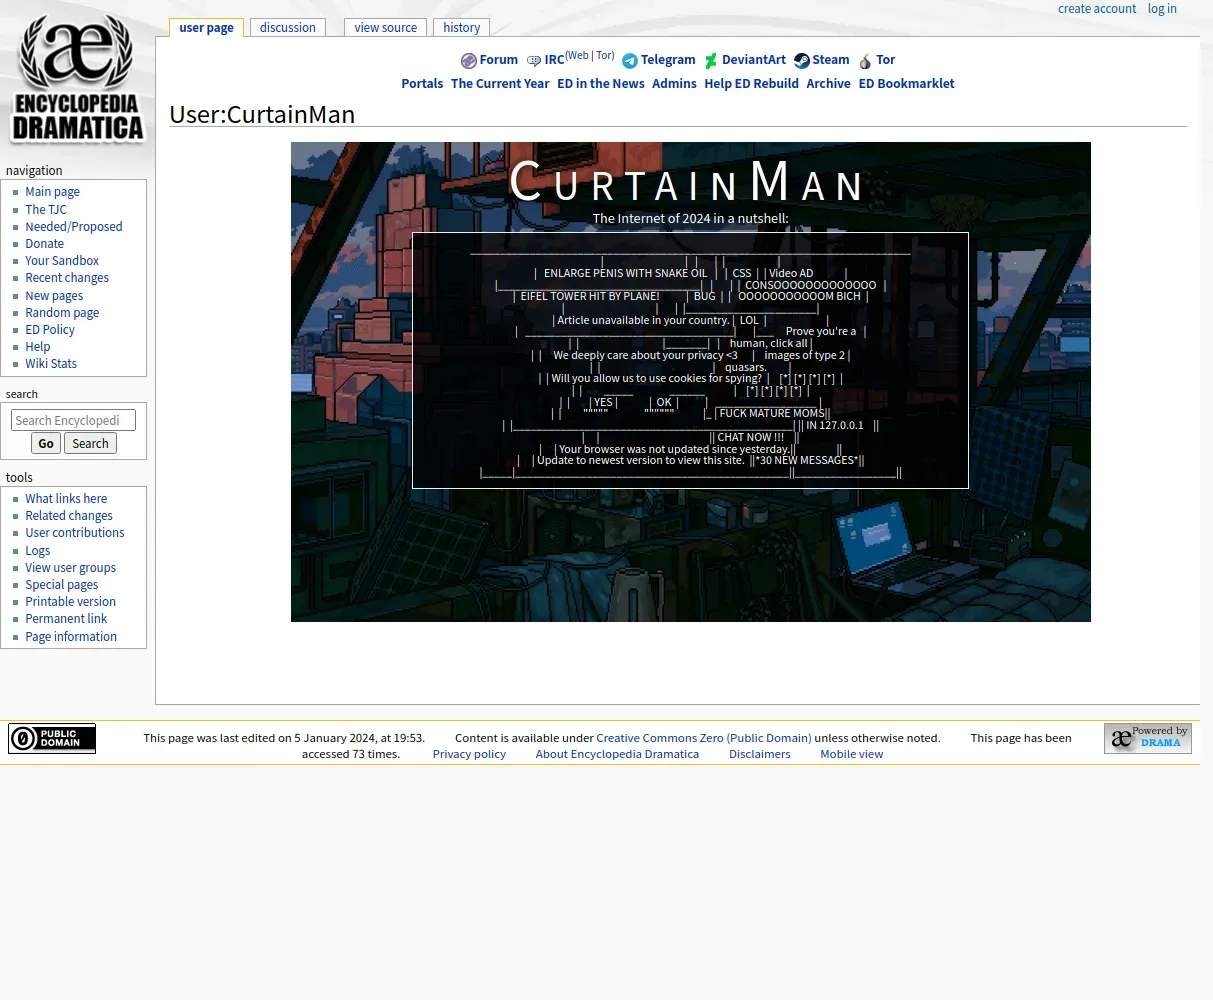Click the Powered by Drama badge
Screen dimensions: 1213x1000
[x=1147, y=739]
